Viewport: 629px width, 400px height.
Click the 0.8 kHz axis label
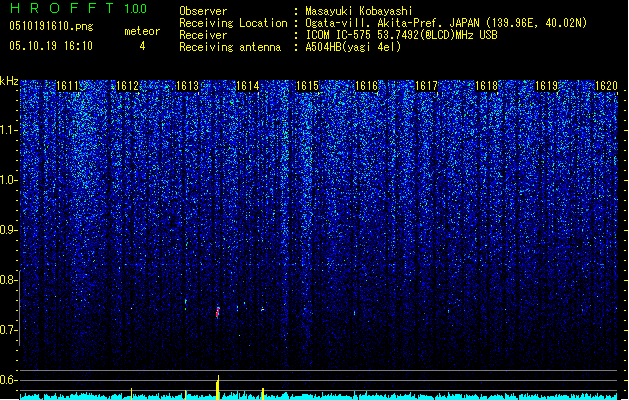tap(9, 280)
